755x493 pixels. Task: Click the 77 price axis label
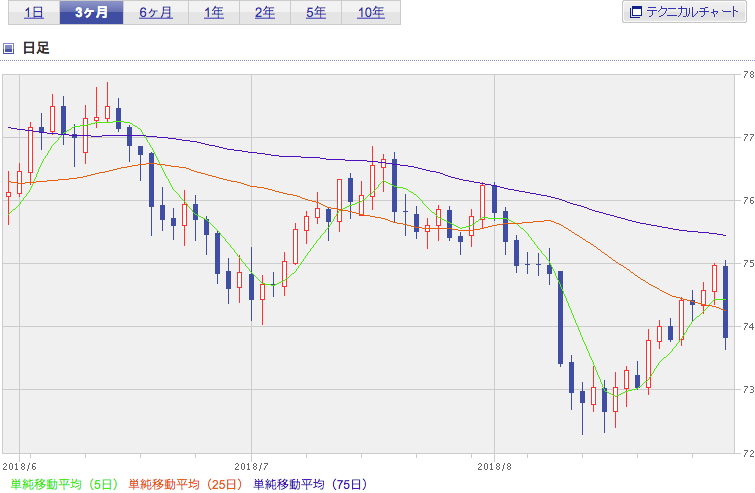coord(748,138)
